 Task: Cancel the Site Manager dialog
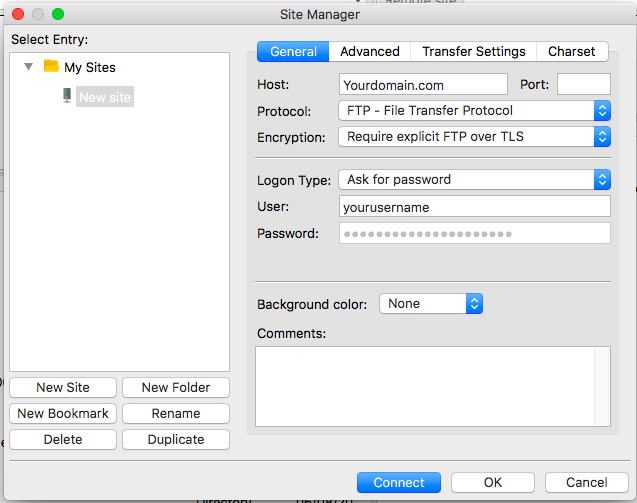[587, 483]
